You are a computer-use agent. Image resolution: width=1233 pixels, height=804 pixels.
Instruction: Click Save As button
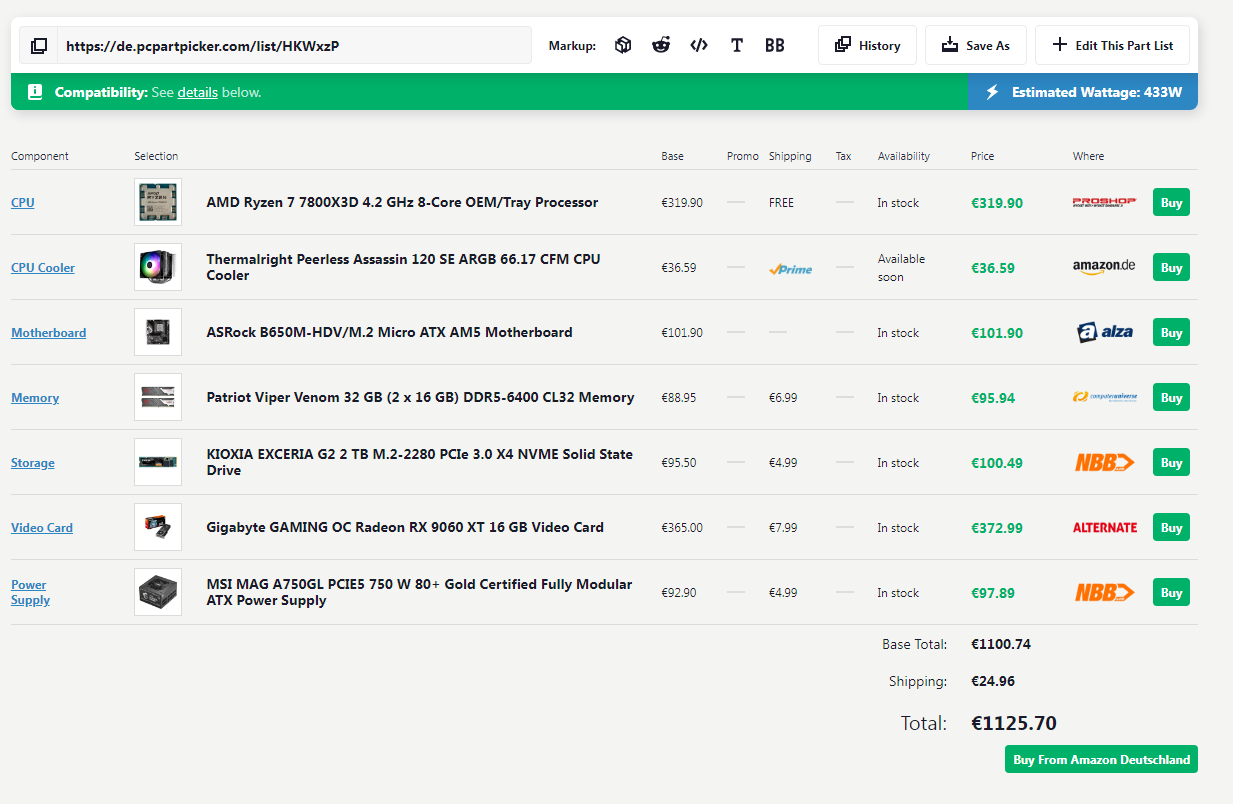975,45
